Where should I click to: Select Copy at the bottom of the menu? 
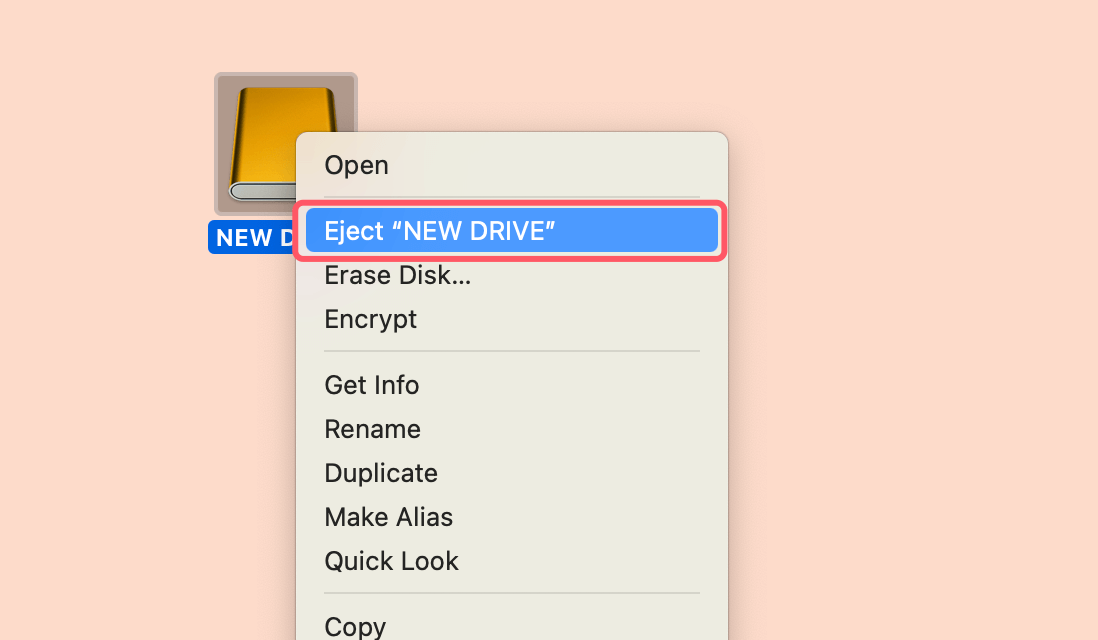click(355, 625)
